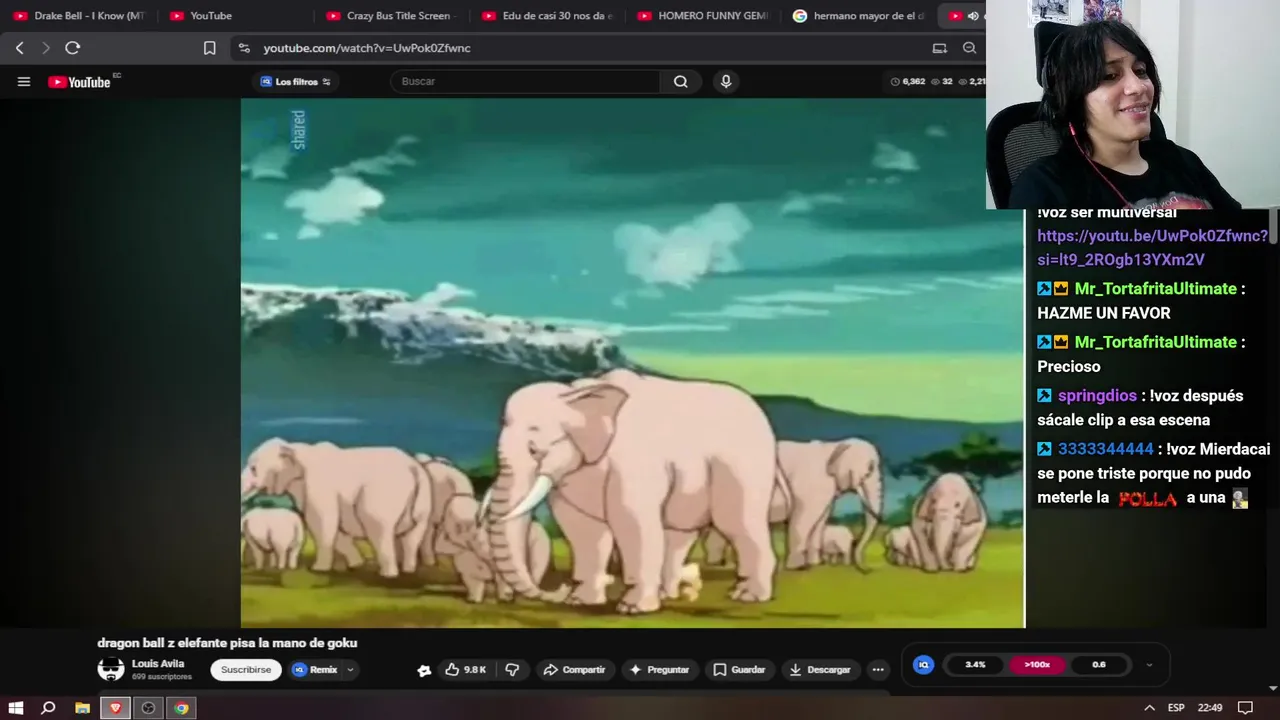Click the Preguntar button
This screenshot has width=1280, height=720.
pyautogui.click(x=660, y=670)
